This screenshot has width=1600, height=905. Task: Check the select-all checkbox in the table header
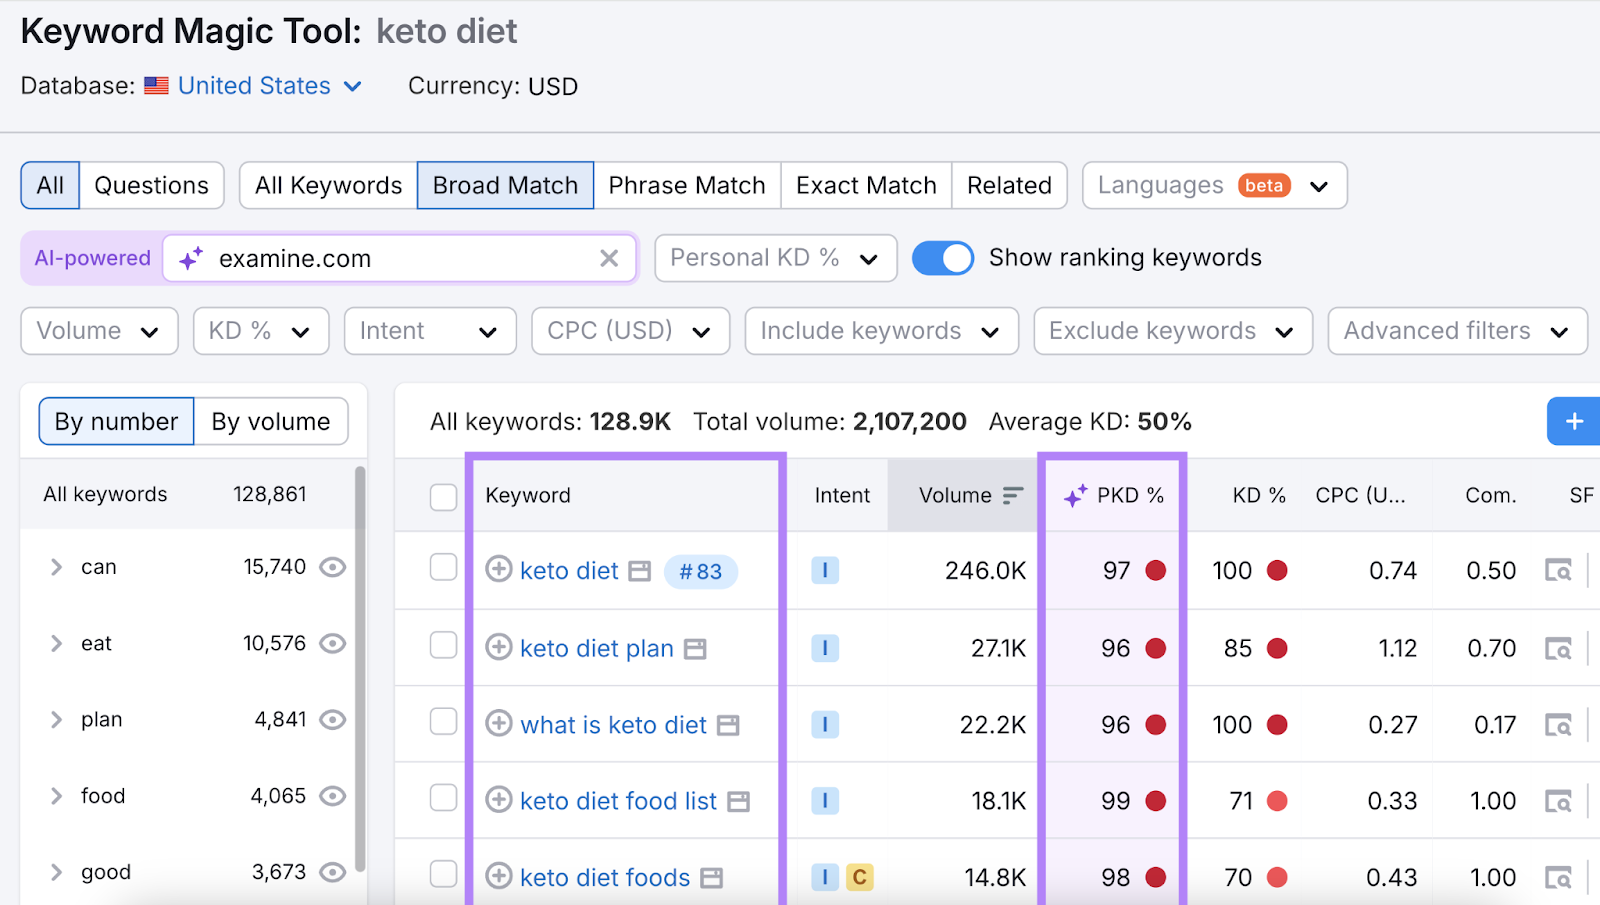click(x=443, y=495)
